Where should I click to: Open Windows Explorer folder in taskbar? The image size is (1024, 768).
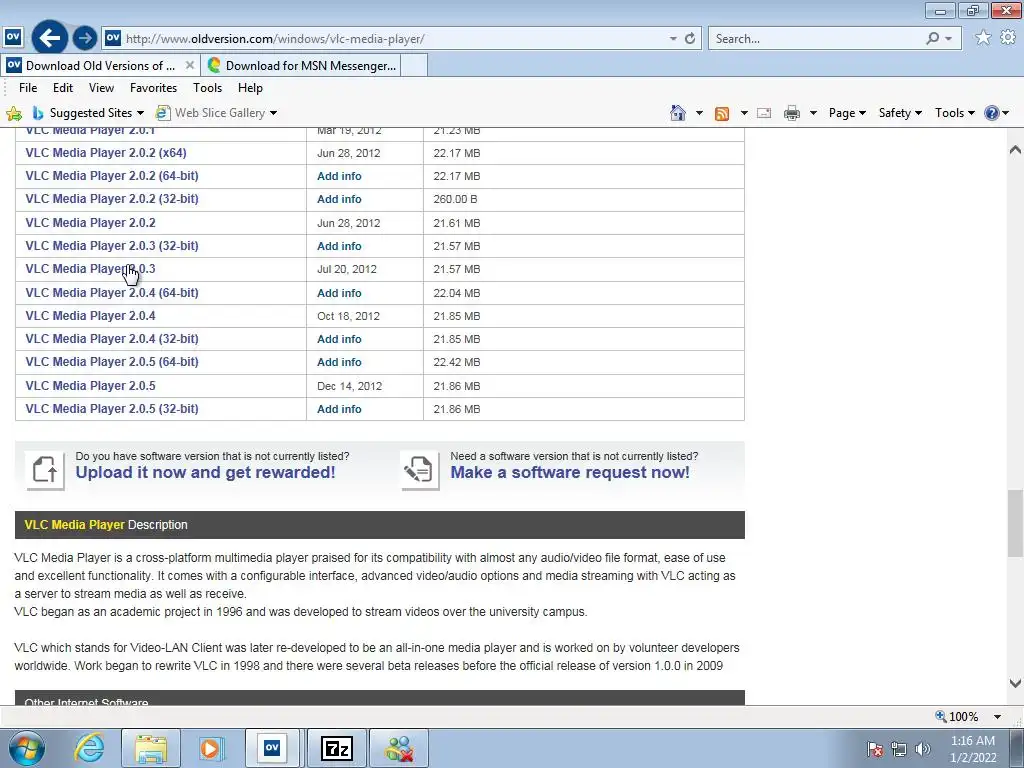pos(151,748)
